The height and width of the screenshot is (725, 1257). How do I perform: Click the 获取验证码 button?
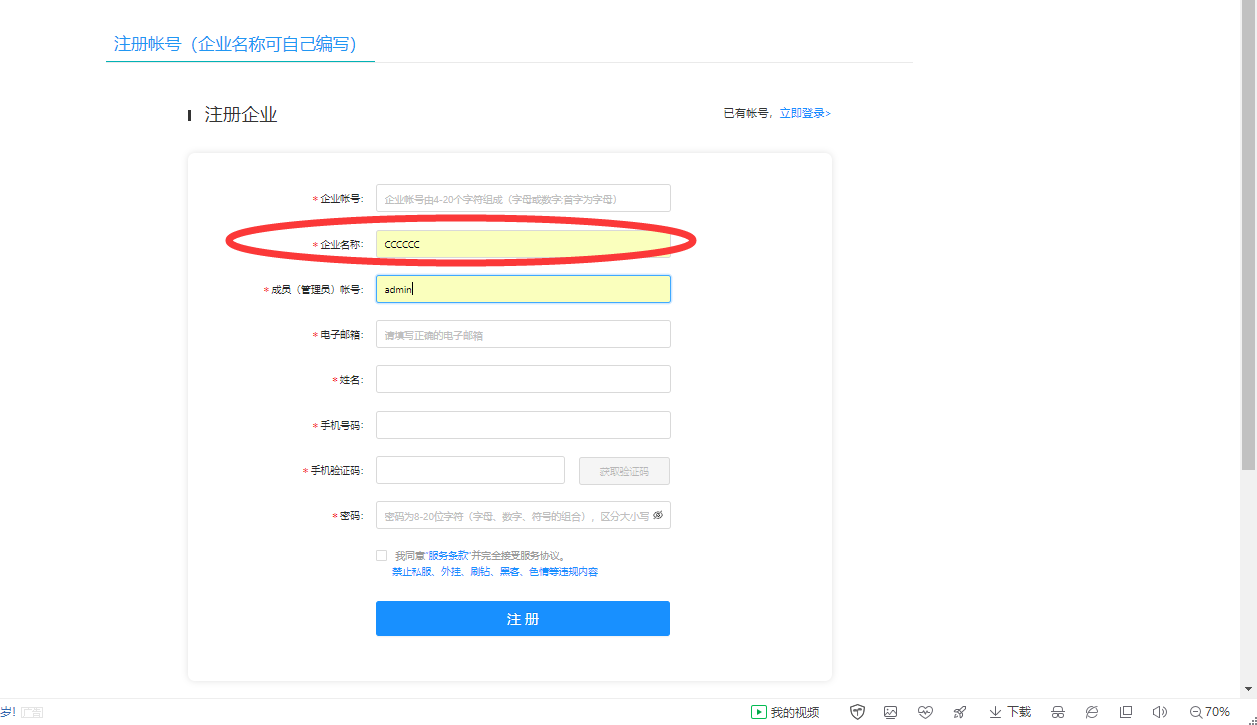624,471
